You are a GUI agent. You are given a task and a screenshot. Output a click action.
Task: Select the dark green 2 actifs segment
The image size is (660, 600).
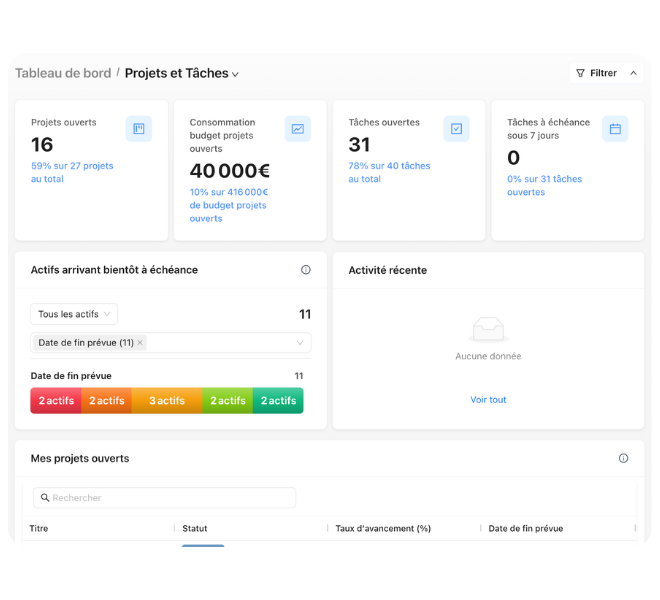click(x=278, y=400)
